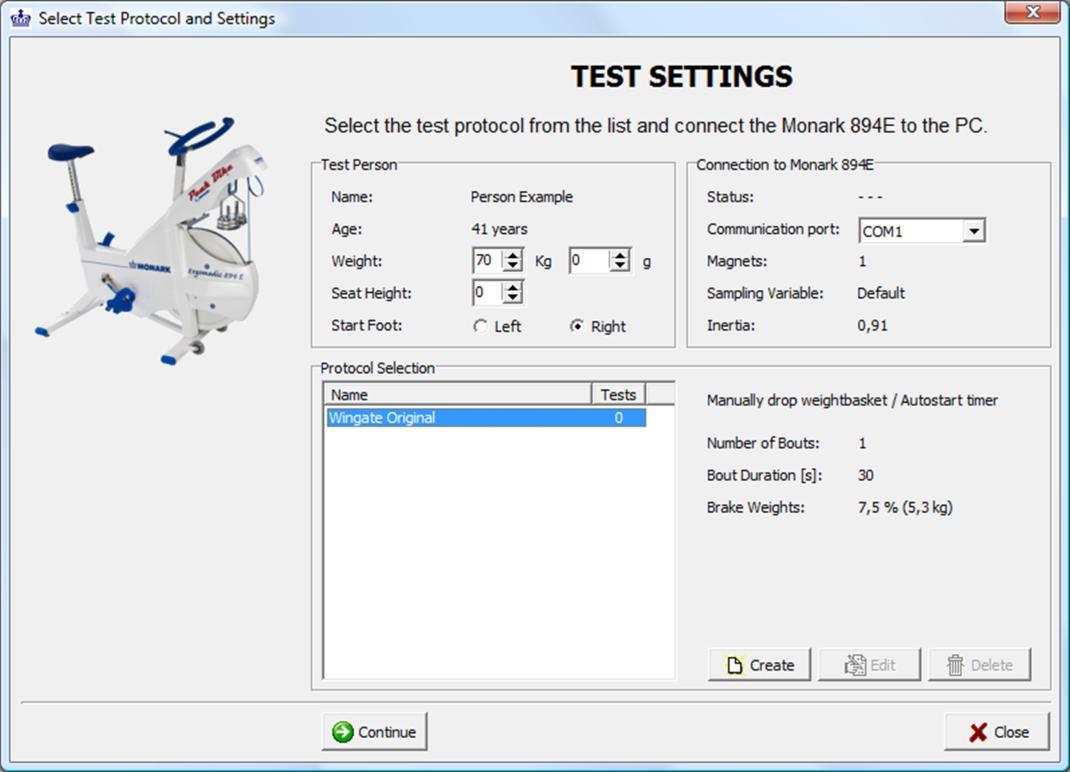1070x772 pixels.
Task: Click the red X icon on Close button
Action: (977, 732)
